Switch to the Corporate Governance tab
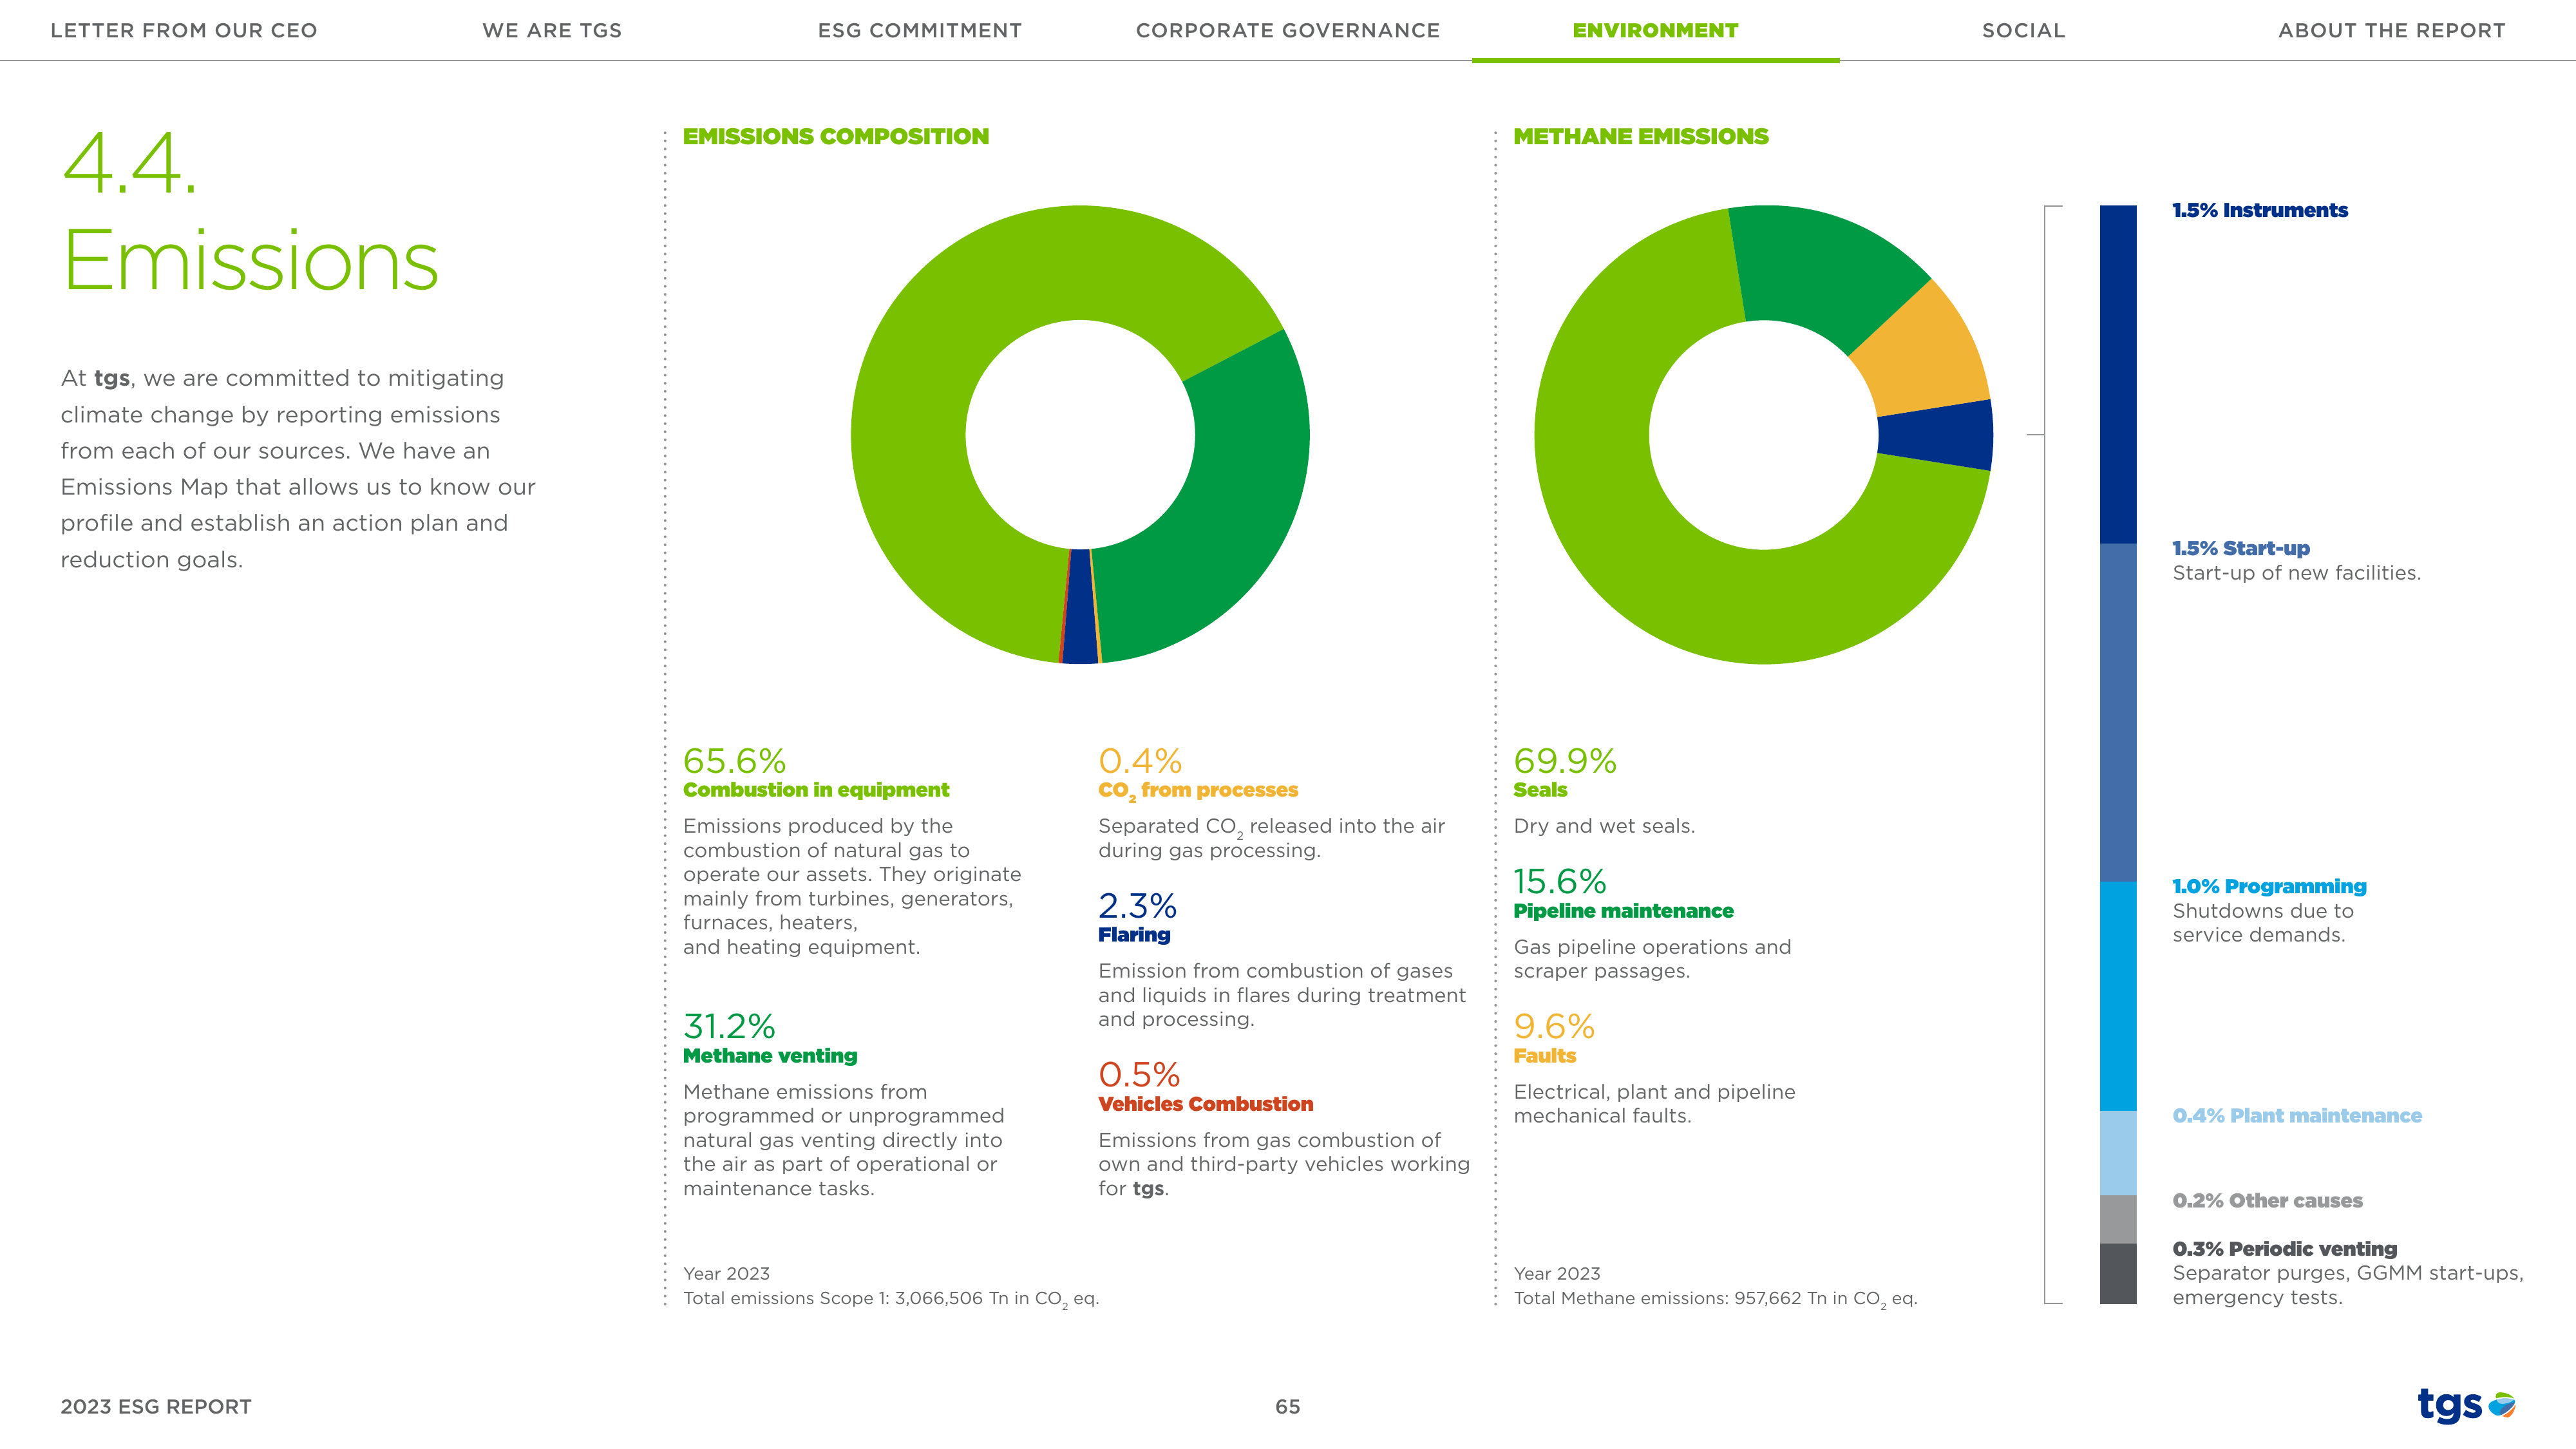 (x=1288, y=31)
